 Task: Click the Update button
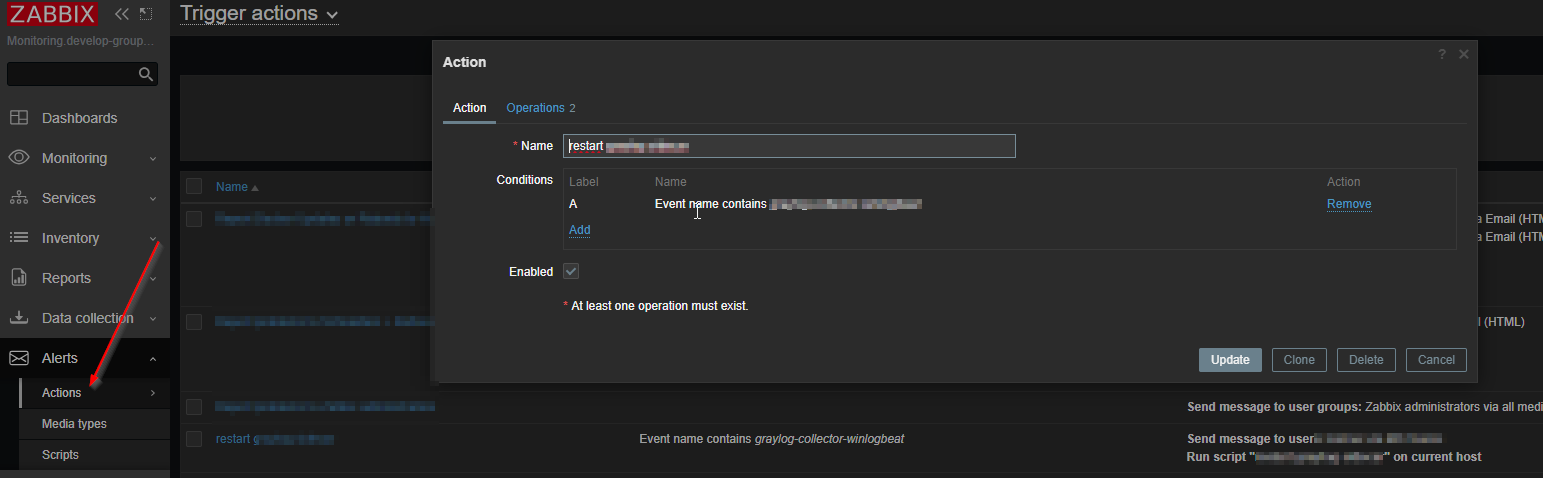(x=1230, y=360)
